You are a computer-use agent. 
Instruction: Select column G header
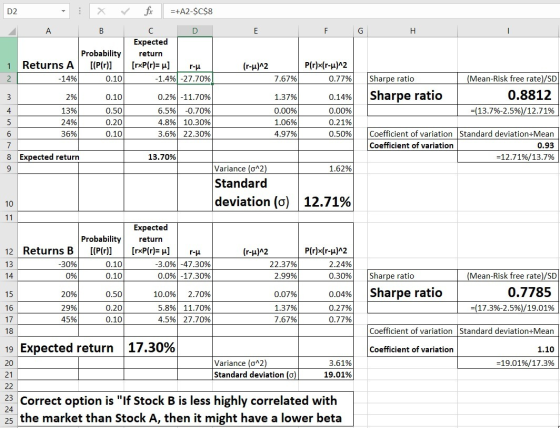(x=360, y=31)
